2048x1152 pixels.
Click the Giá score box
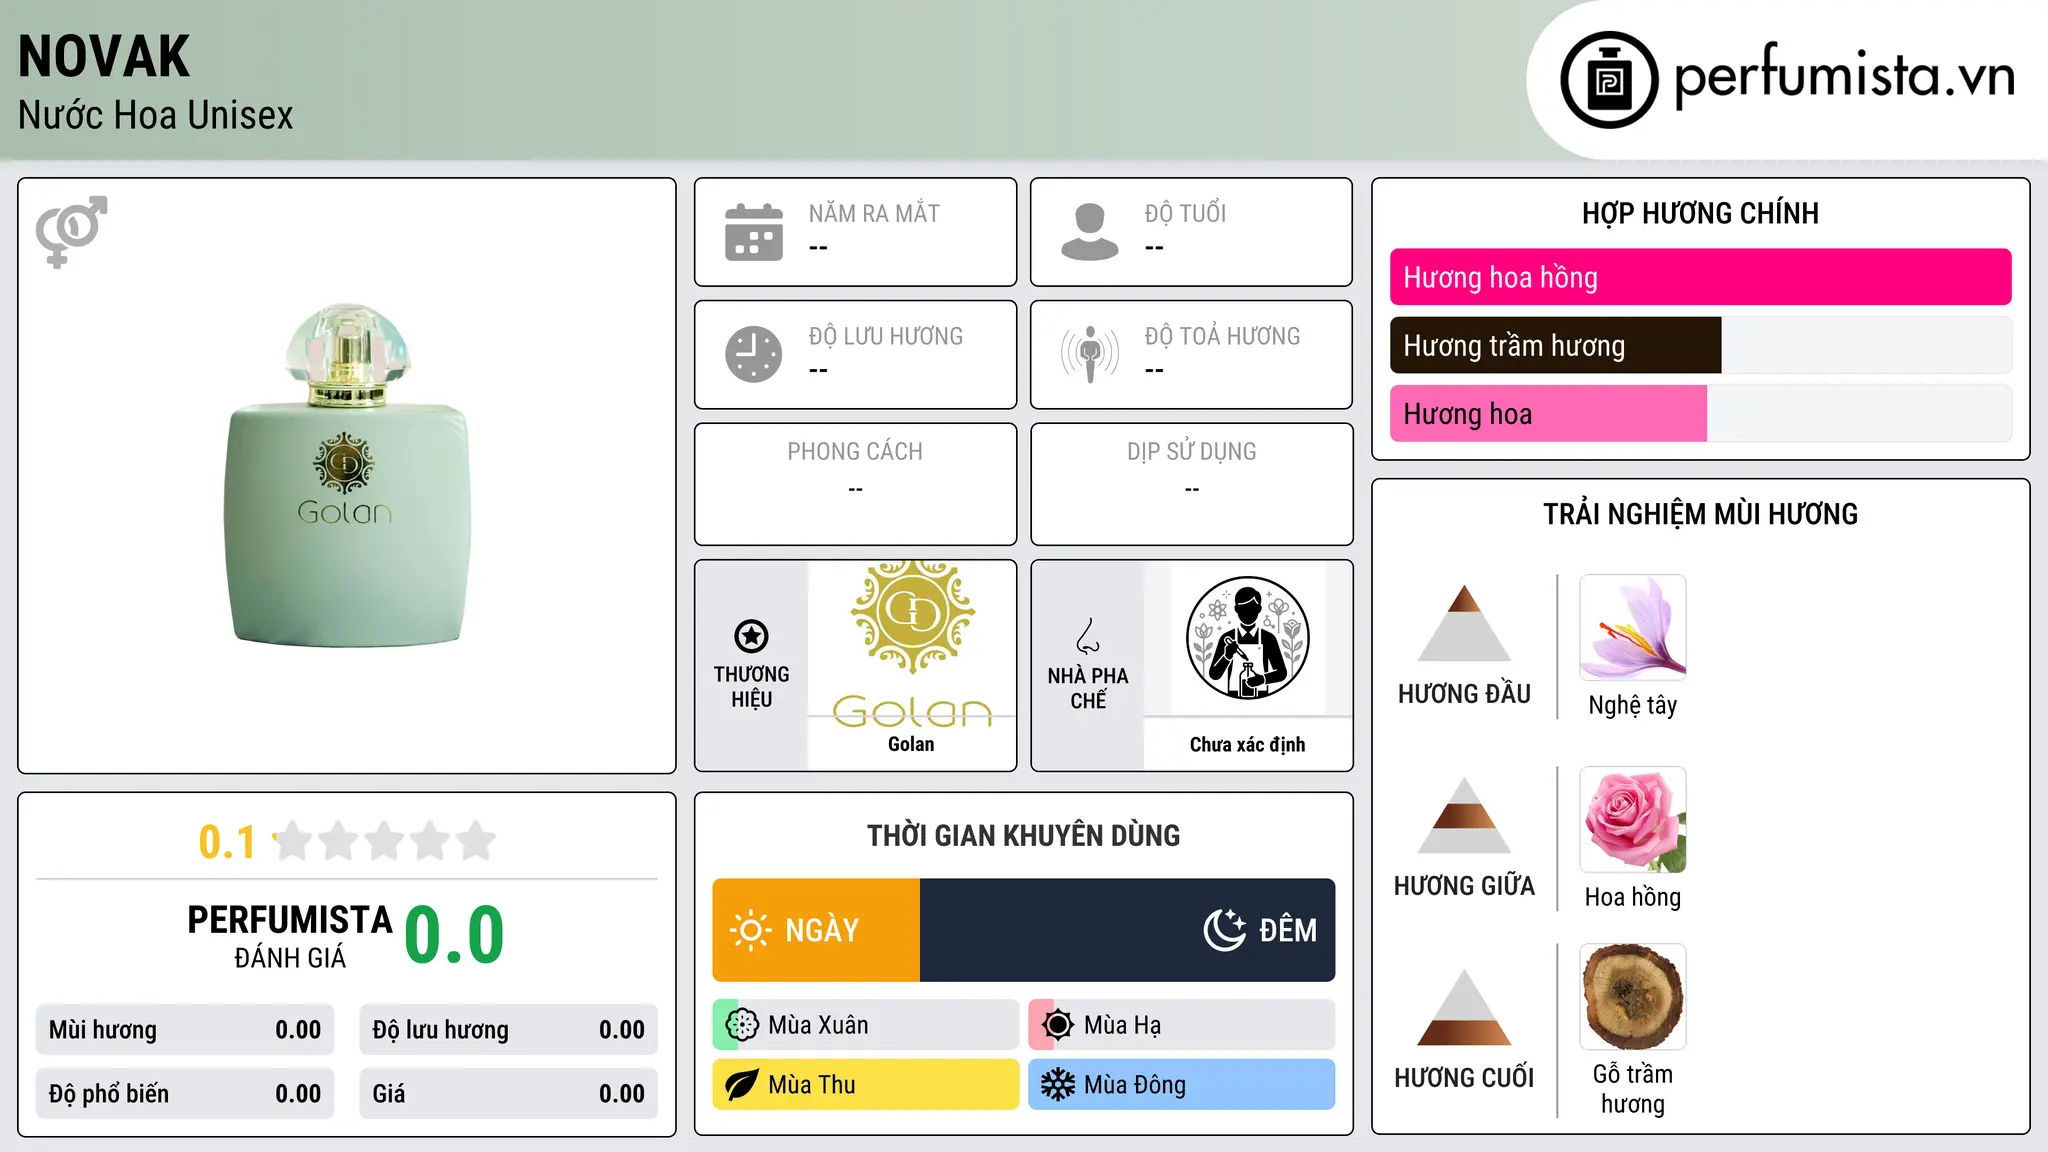(x=509, y=1094)
